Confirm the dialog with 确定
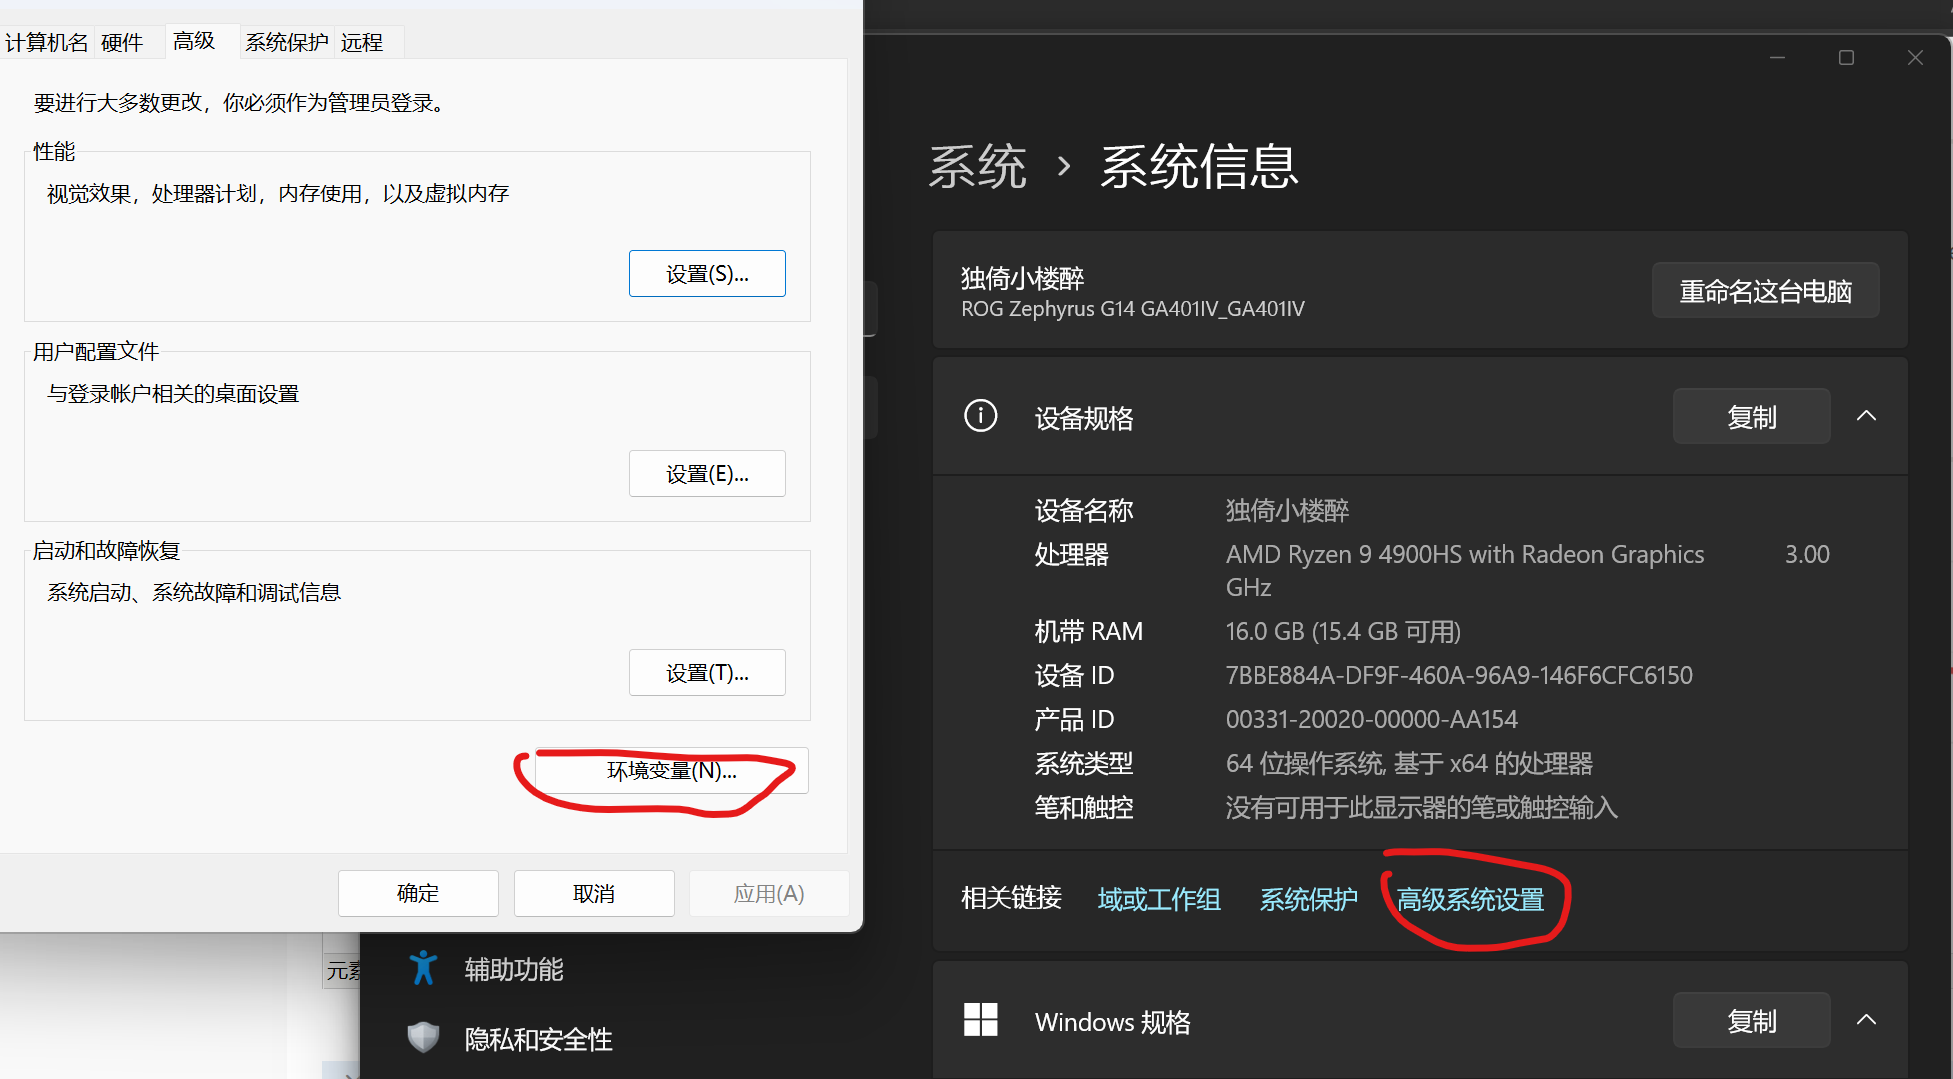Viewport: 1953px width, 1079px height. (x=418, y=893)
